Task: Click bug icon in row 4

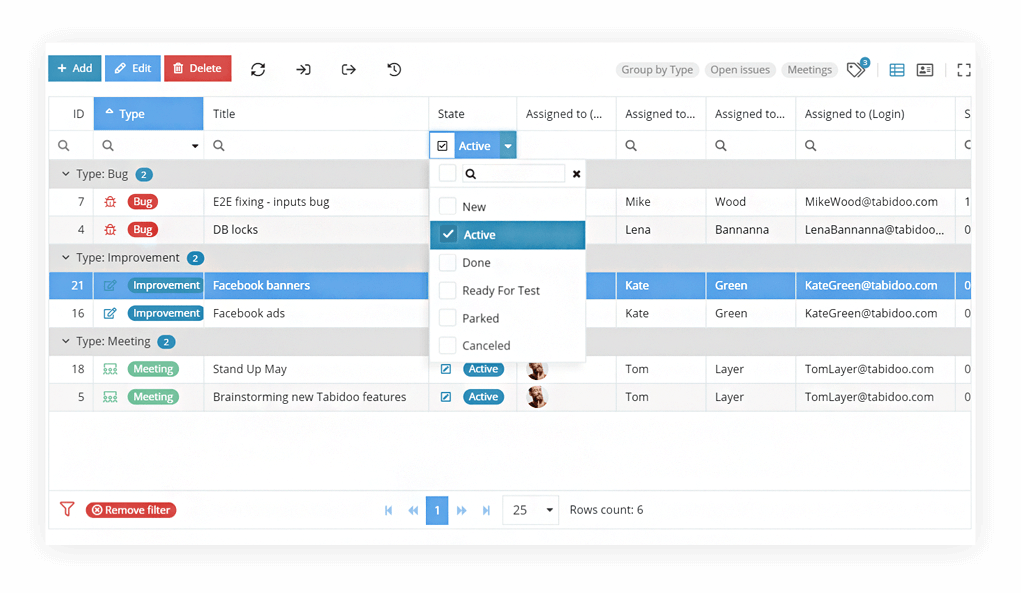Action: click(110, 230)
